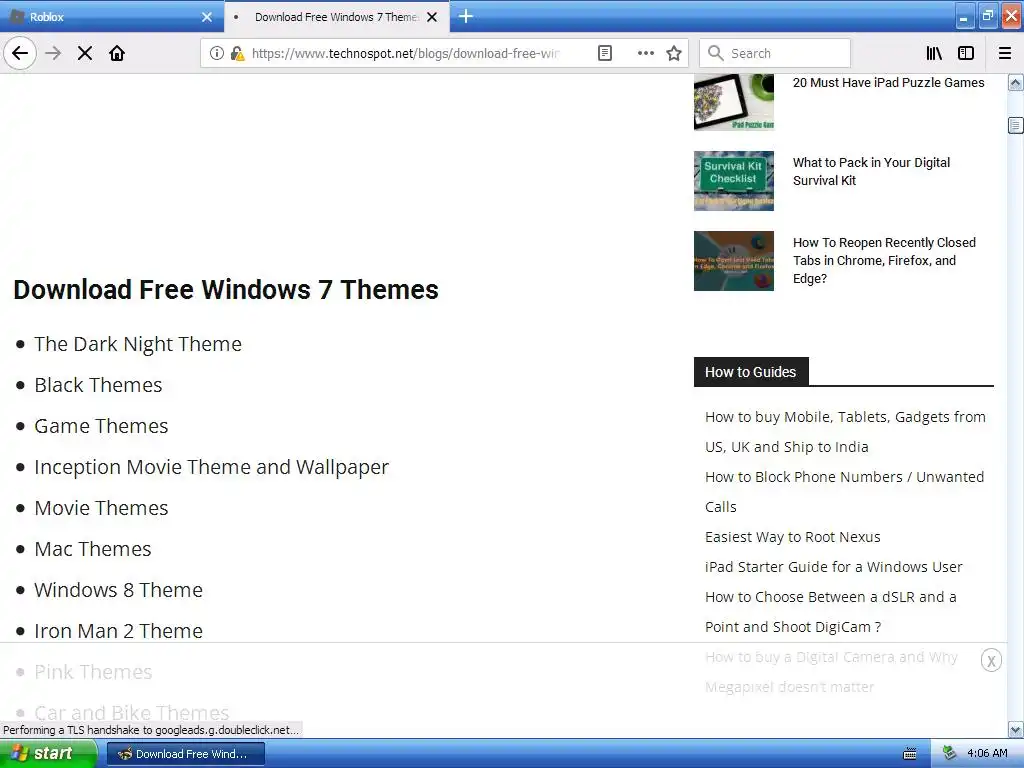The height and width of the screenshot is (768, 1024).
Task: Close the bottom overlay banner with X
Action: (991, 661)
